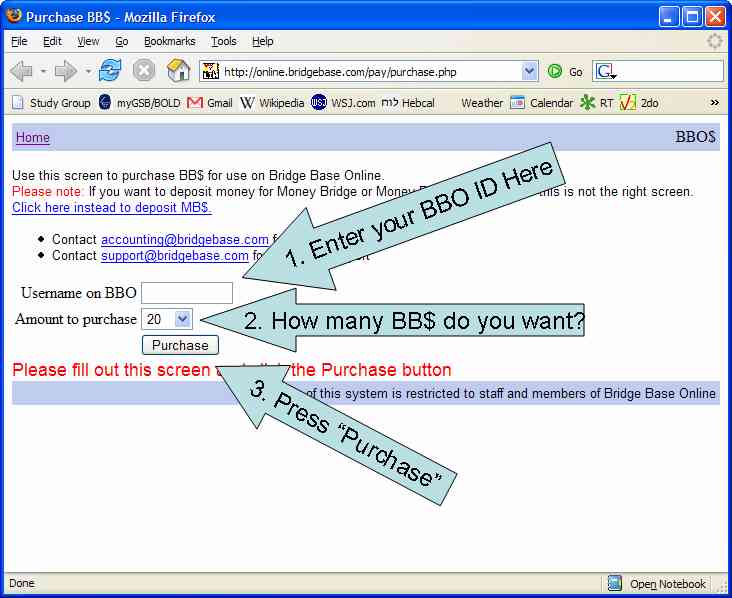Go back with the Back arrow button
732x598 pixels.
pyautogui.click(x=21, y=72)
